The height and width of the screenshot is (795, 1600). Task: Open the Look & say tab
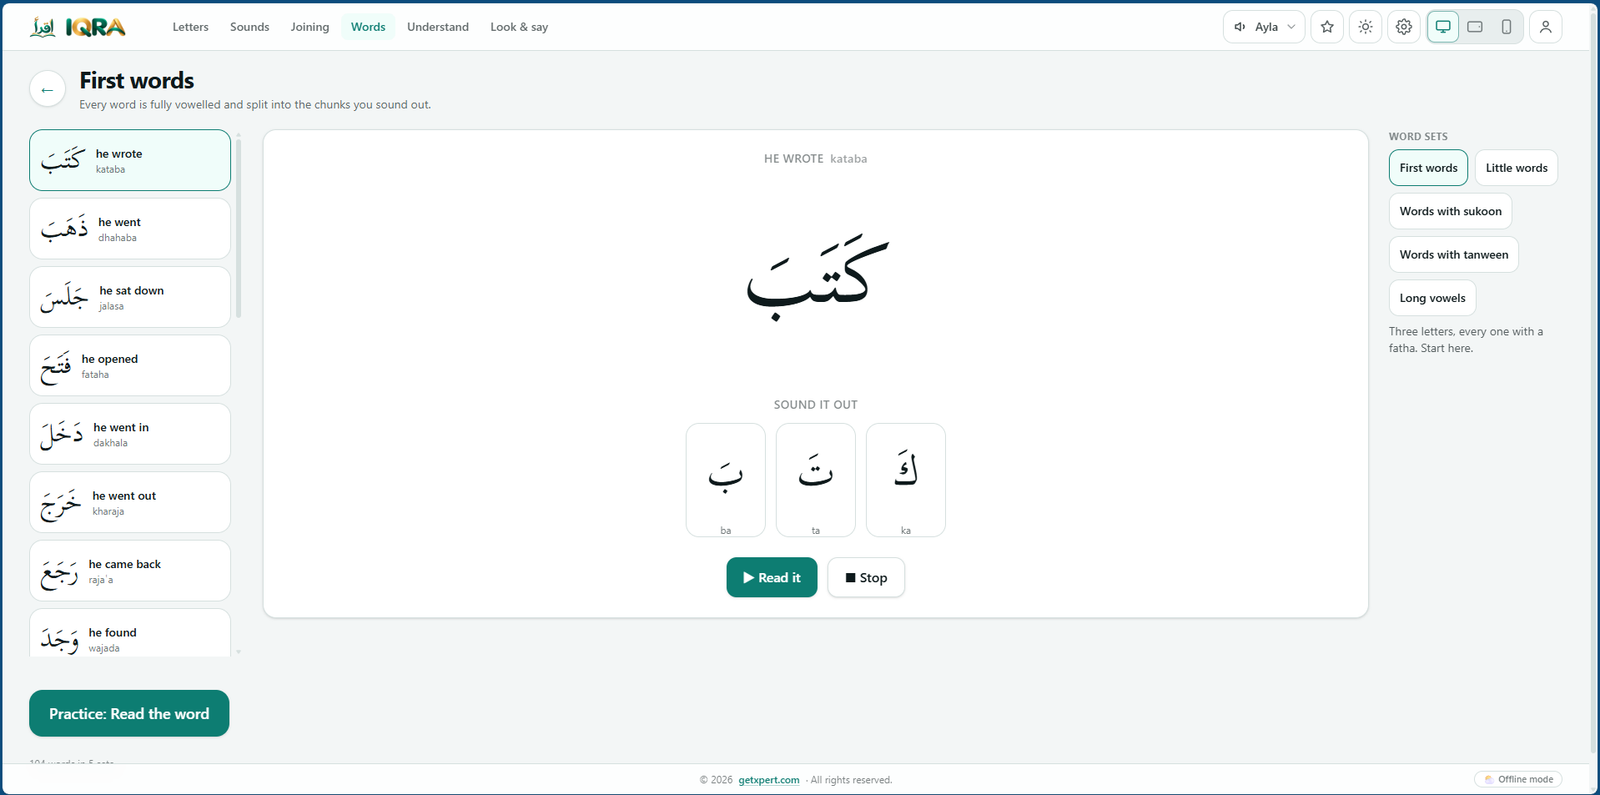click(519, 27)
